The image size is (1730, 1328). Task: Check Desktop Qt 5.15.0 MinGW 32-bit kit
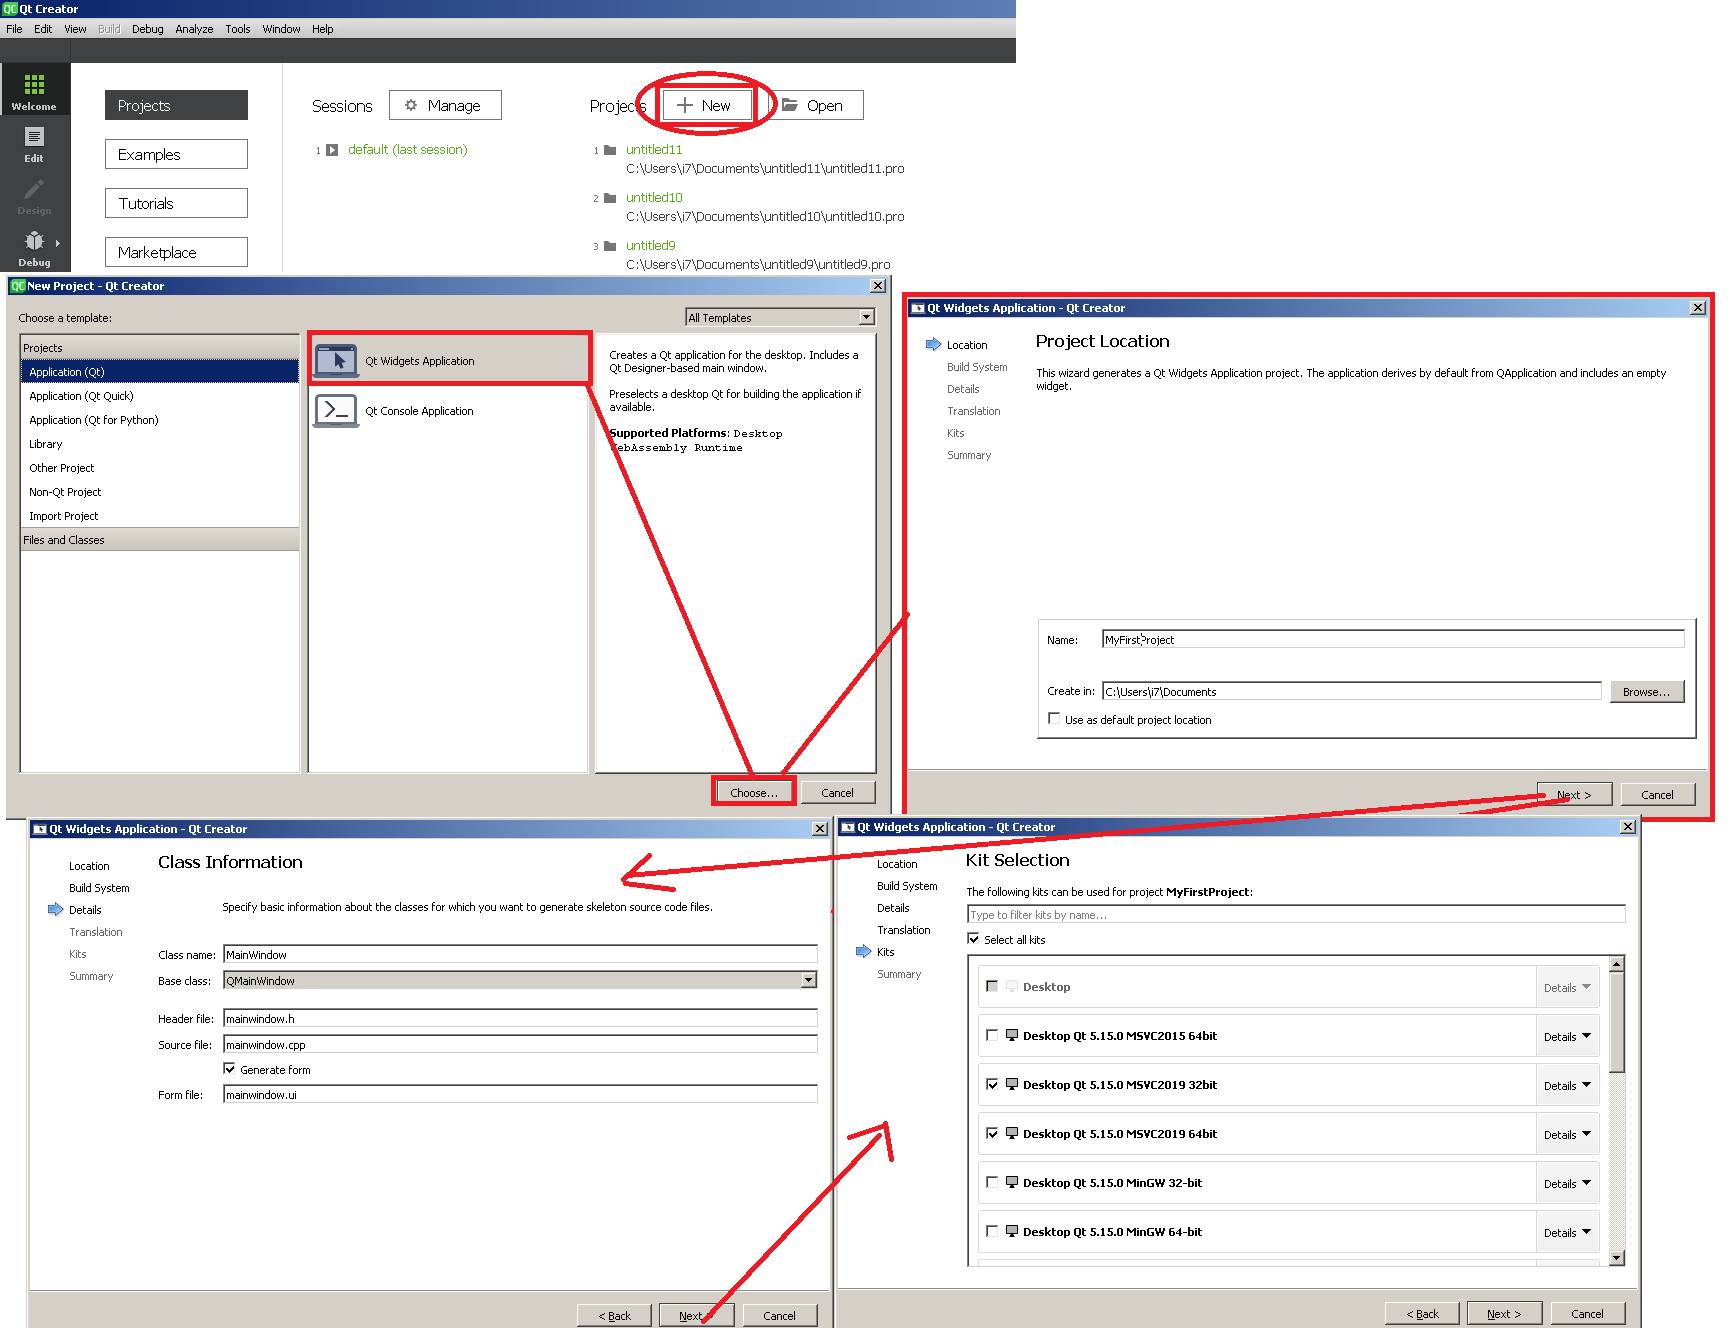(x=992, y=1182)
